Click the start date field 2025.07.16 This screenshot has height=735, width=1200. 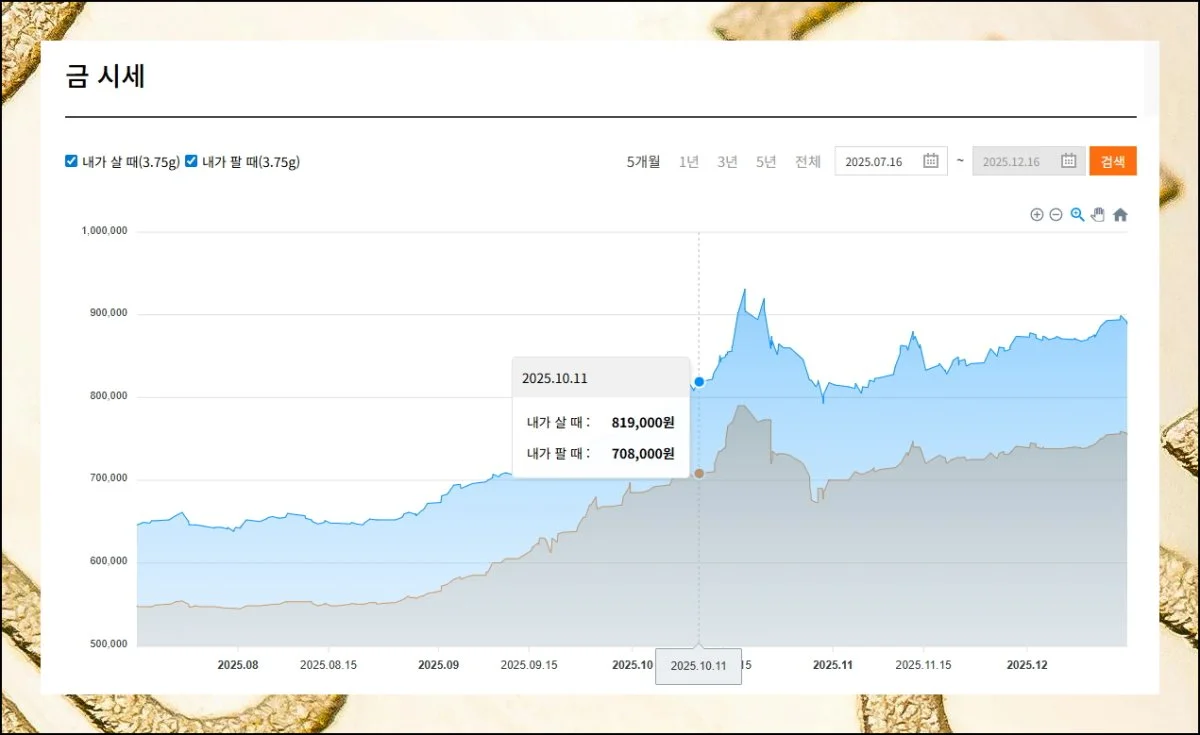tap(875, 162)
